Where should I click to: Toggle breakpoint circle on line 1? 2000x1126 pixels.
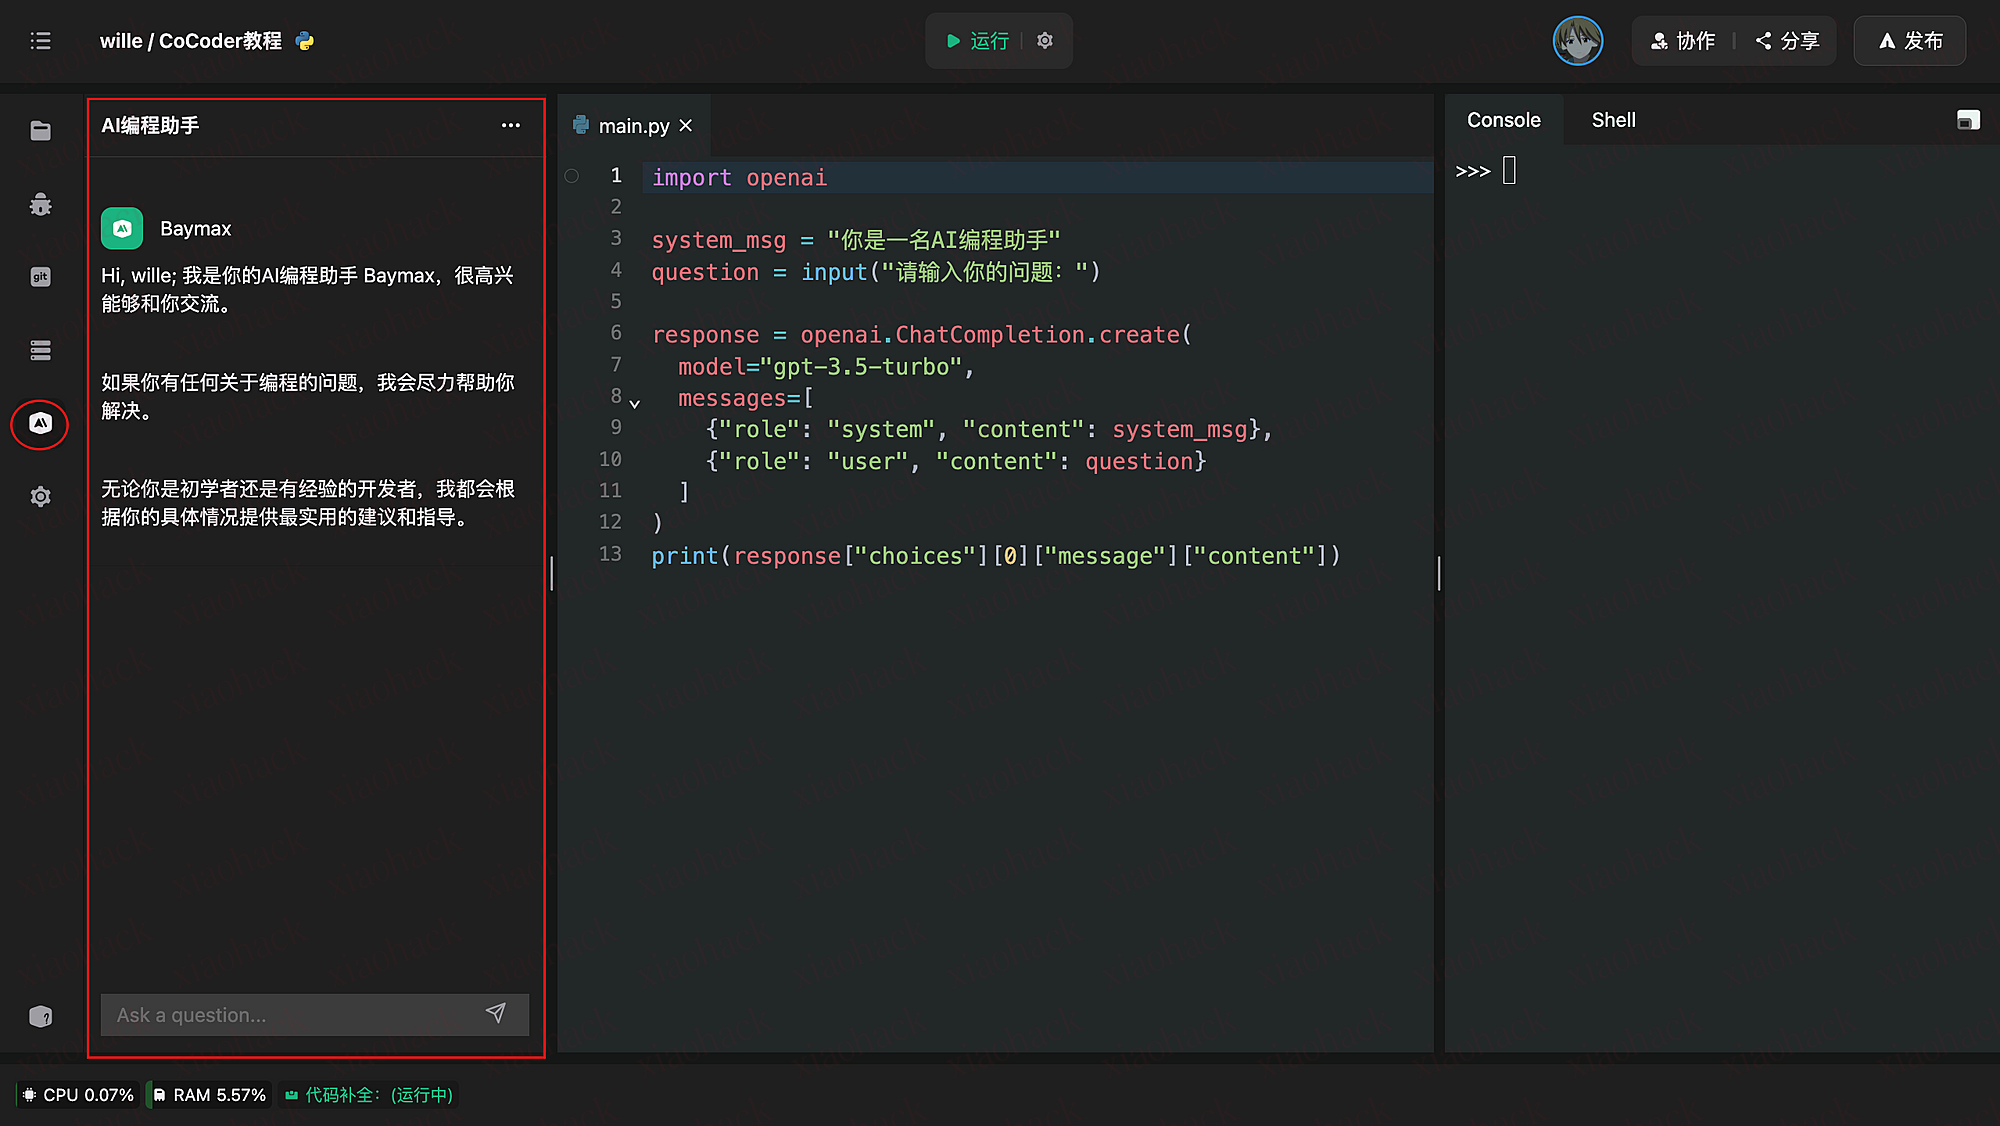click(x=572, y=176)
